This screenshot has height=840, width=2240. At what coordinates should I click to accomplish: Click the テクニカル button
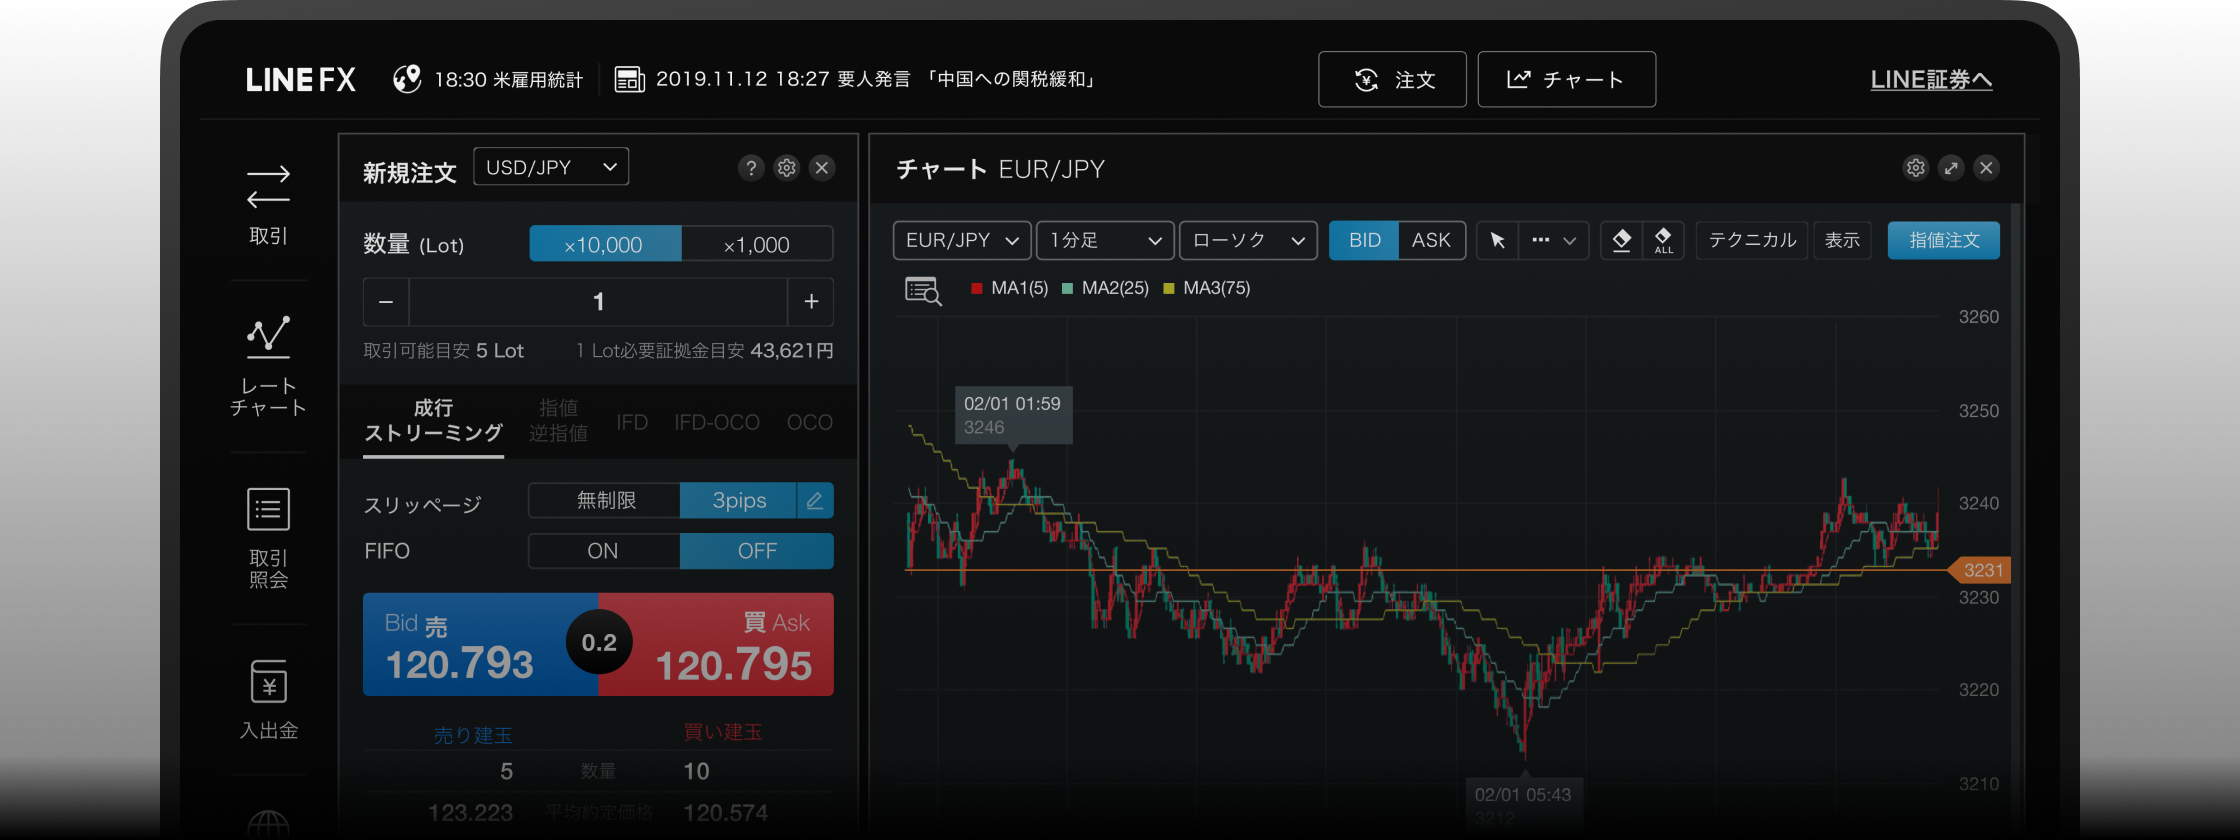coord(1752,240)
